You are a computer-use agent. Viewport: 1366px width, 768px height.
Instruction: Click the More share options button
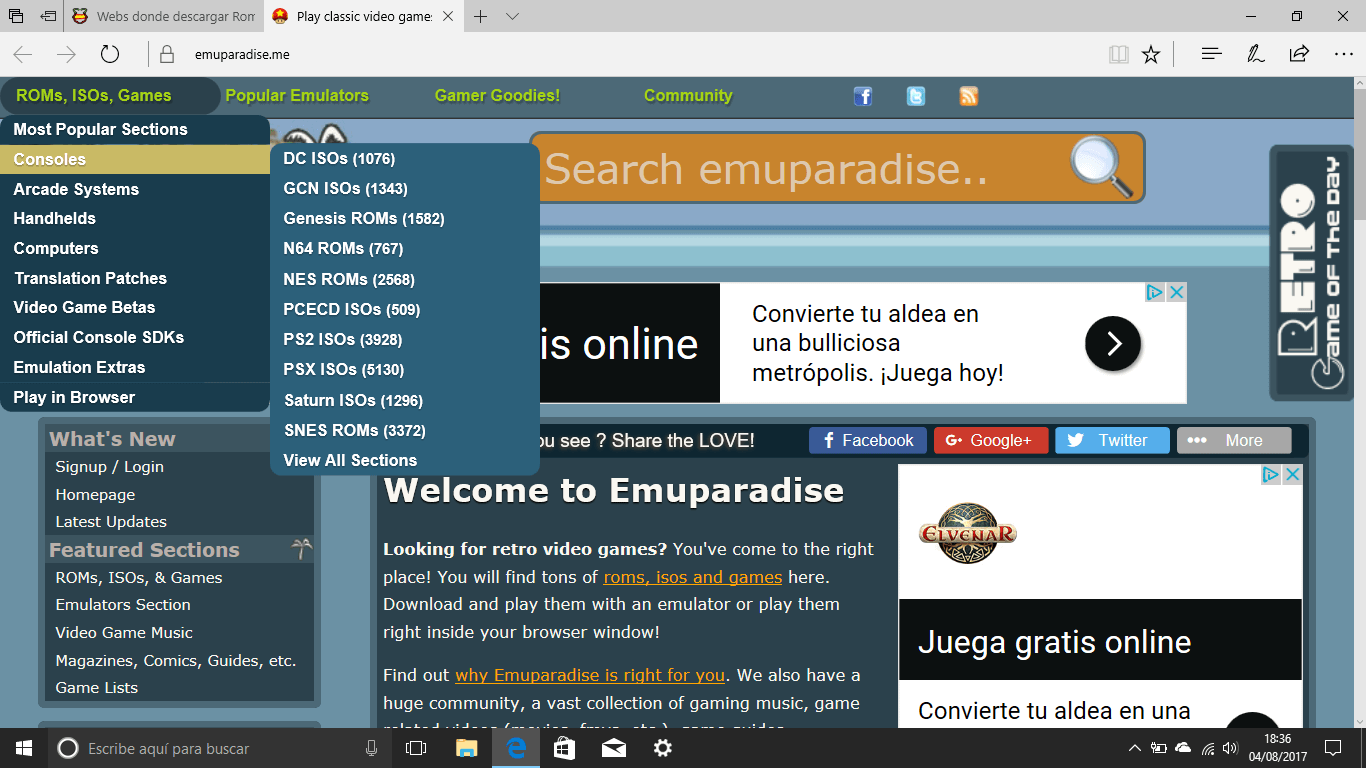[1234, 440]
